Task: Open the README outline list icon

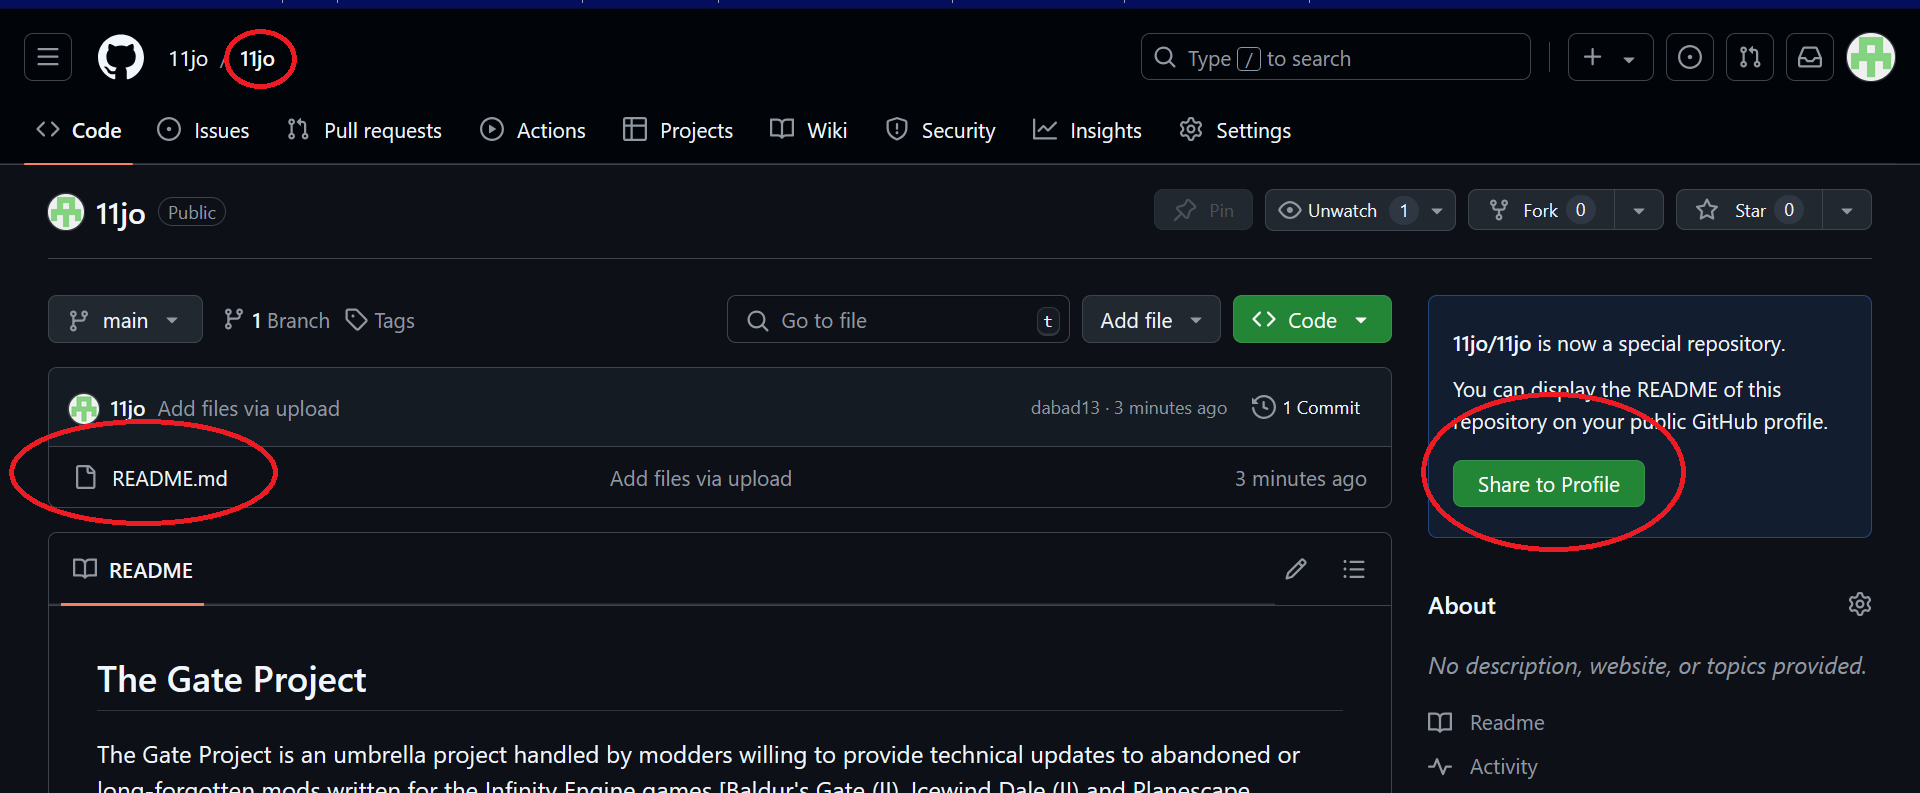Action: pos(1354,569)
